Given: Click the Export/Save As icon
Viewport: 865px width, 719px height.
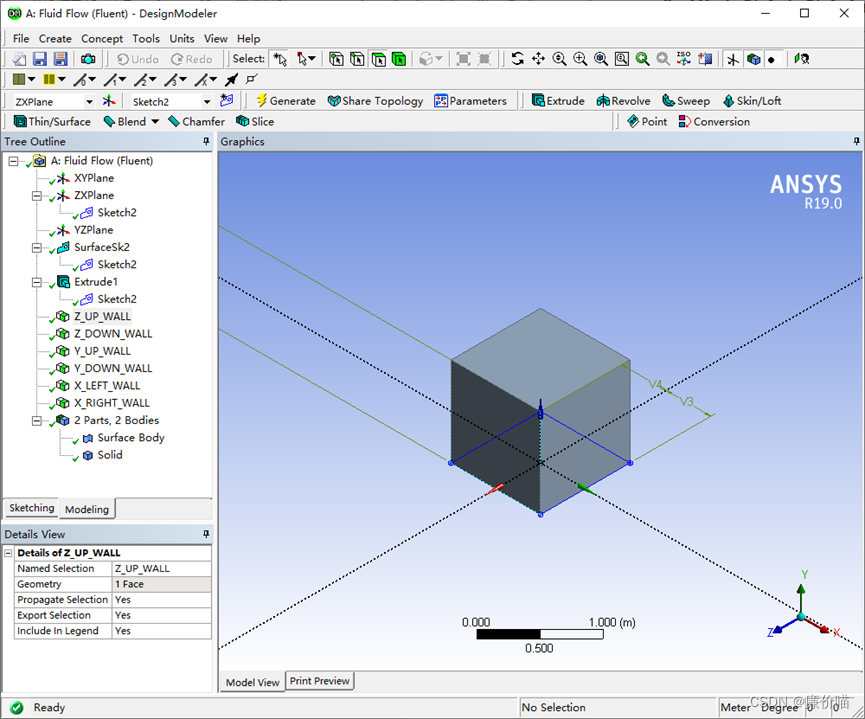Looking at the screenshot, I should [60, 59].
